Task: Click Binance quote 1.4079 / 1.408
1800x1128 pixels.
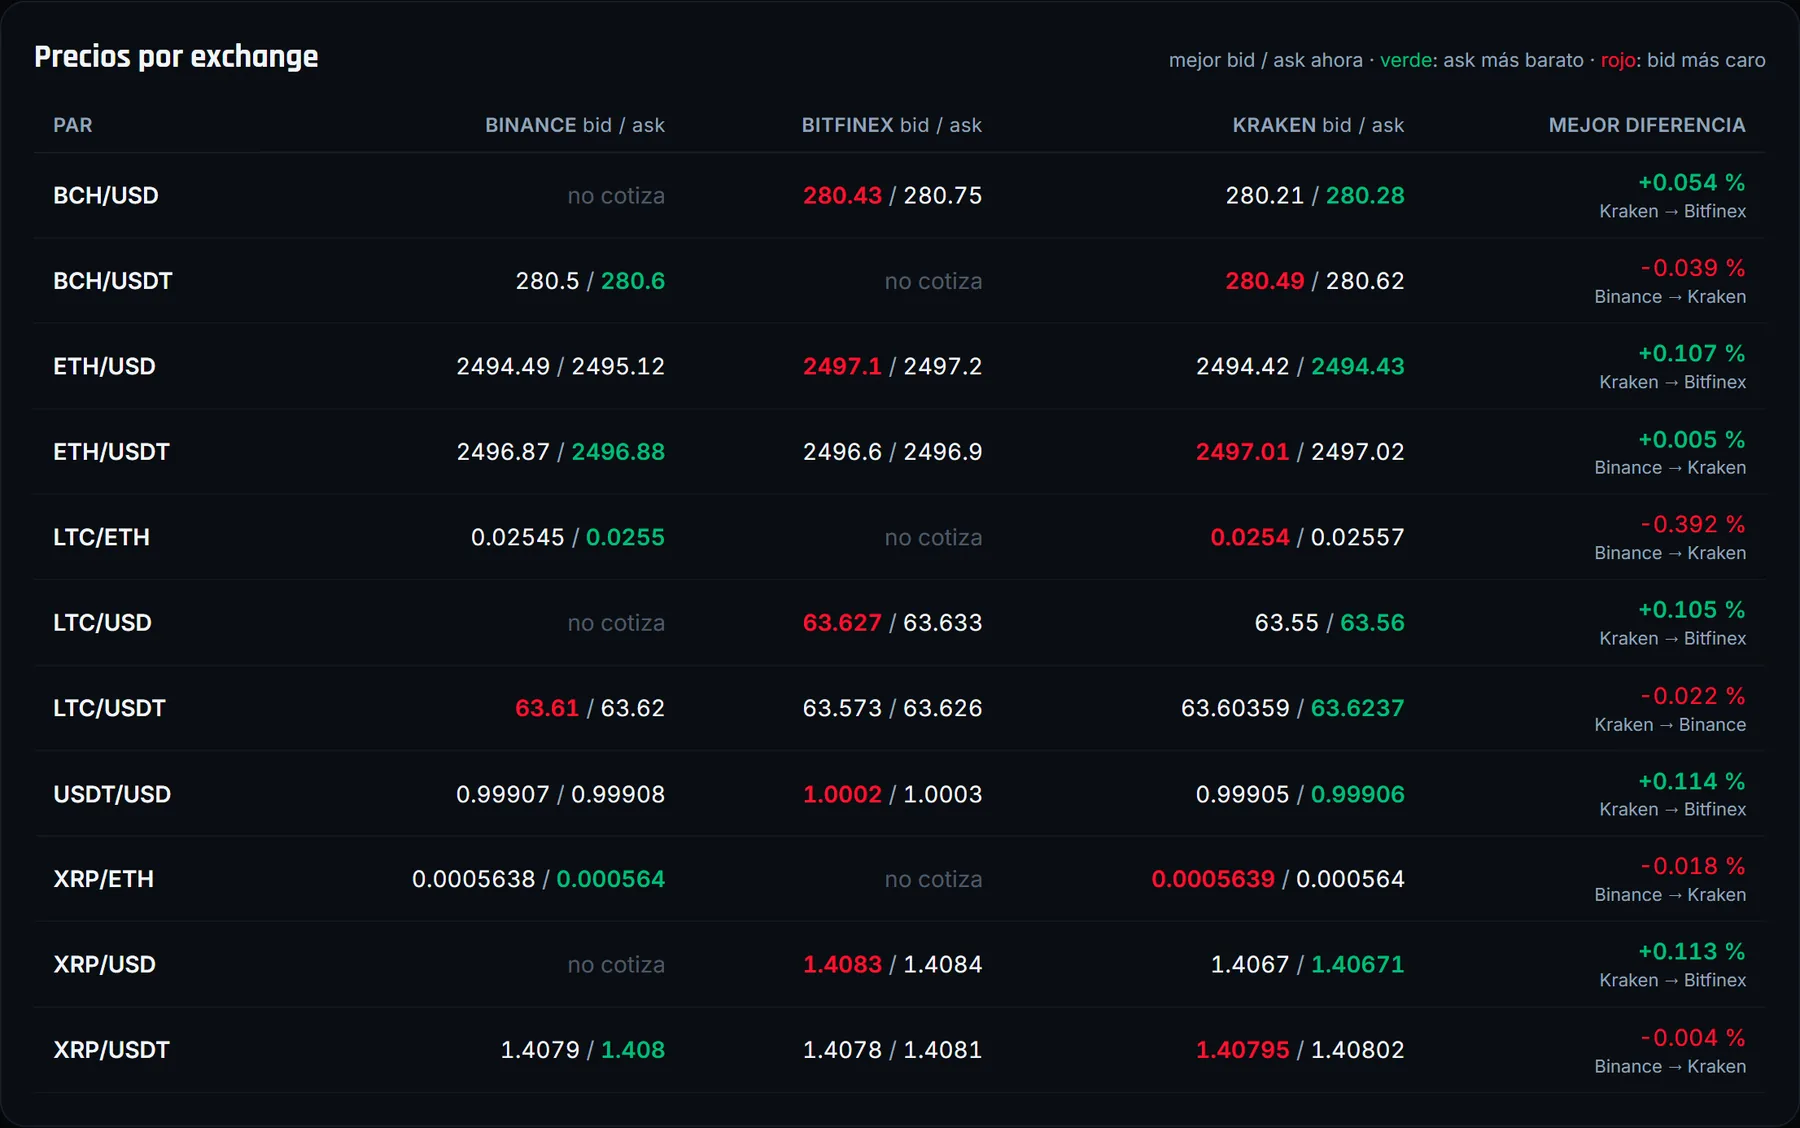Action: 582,1050
